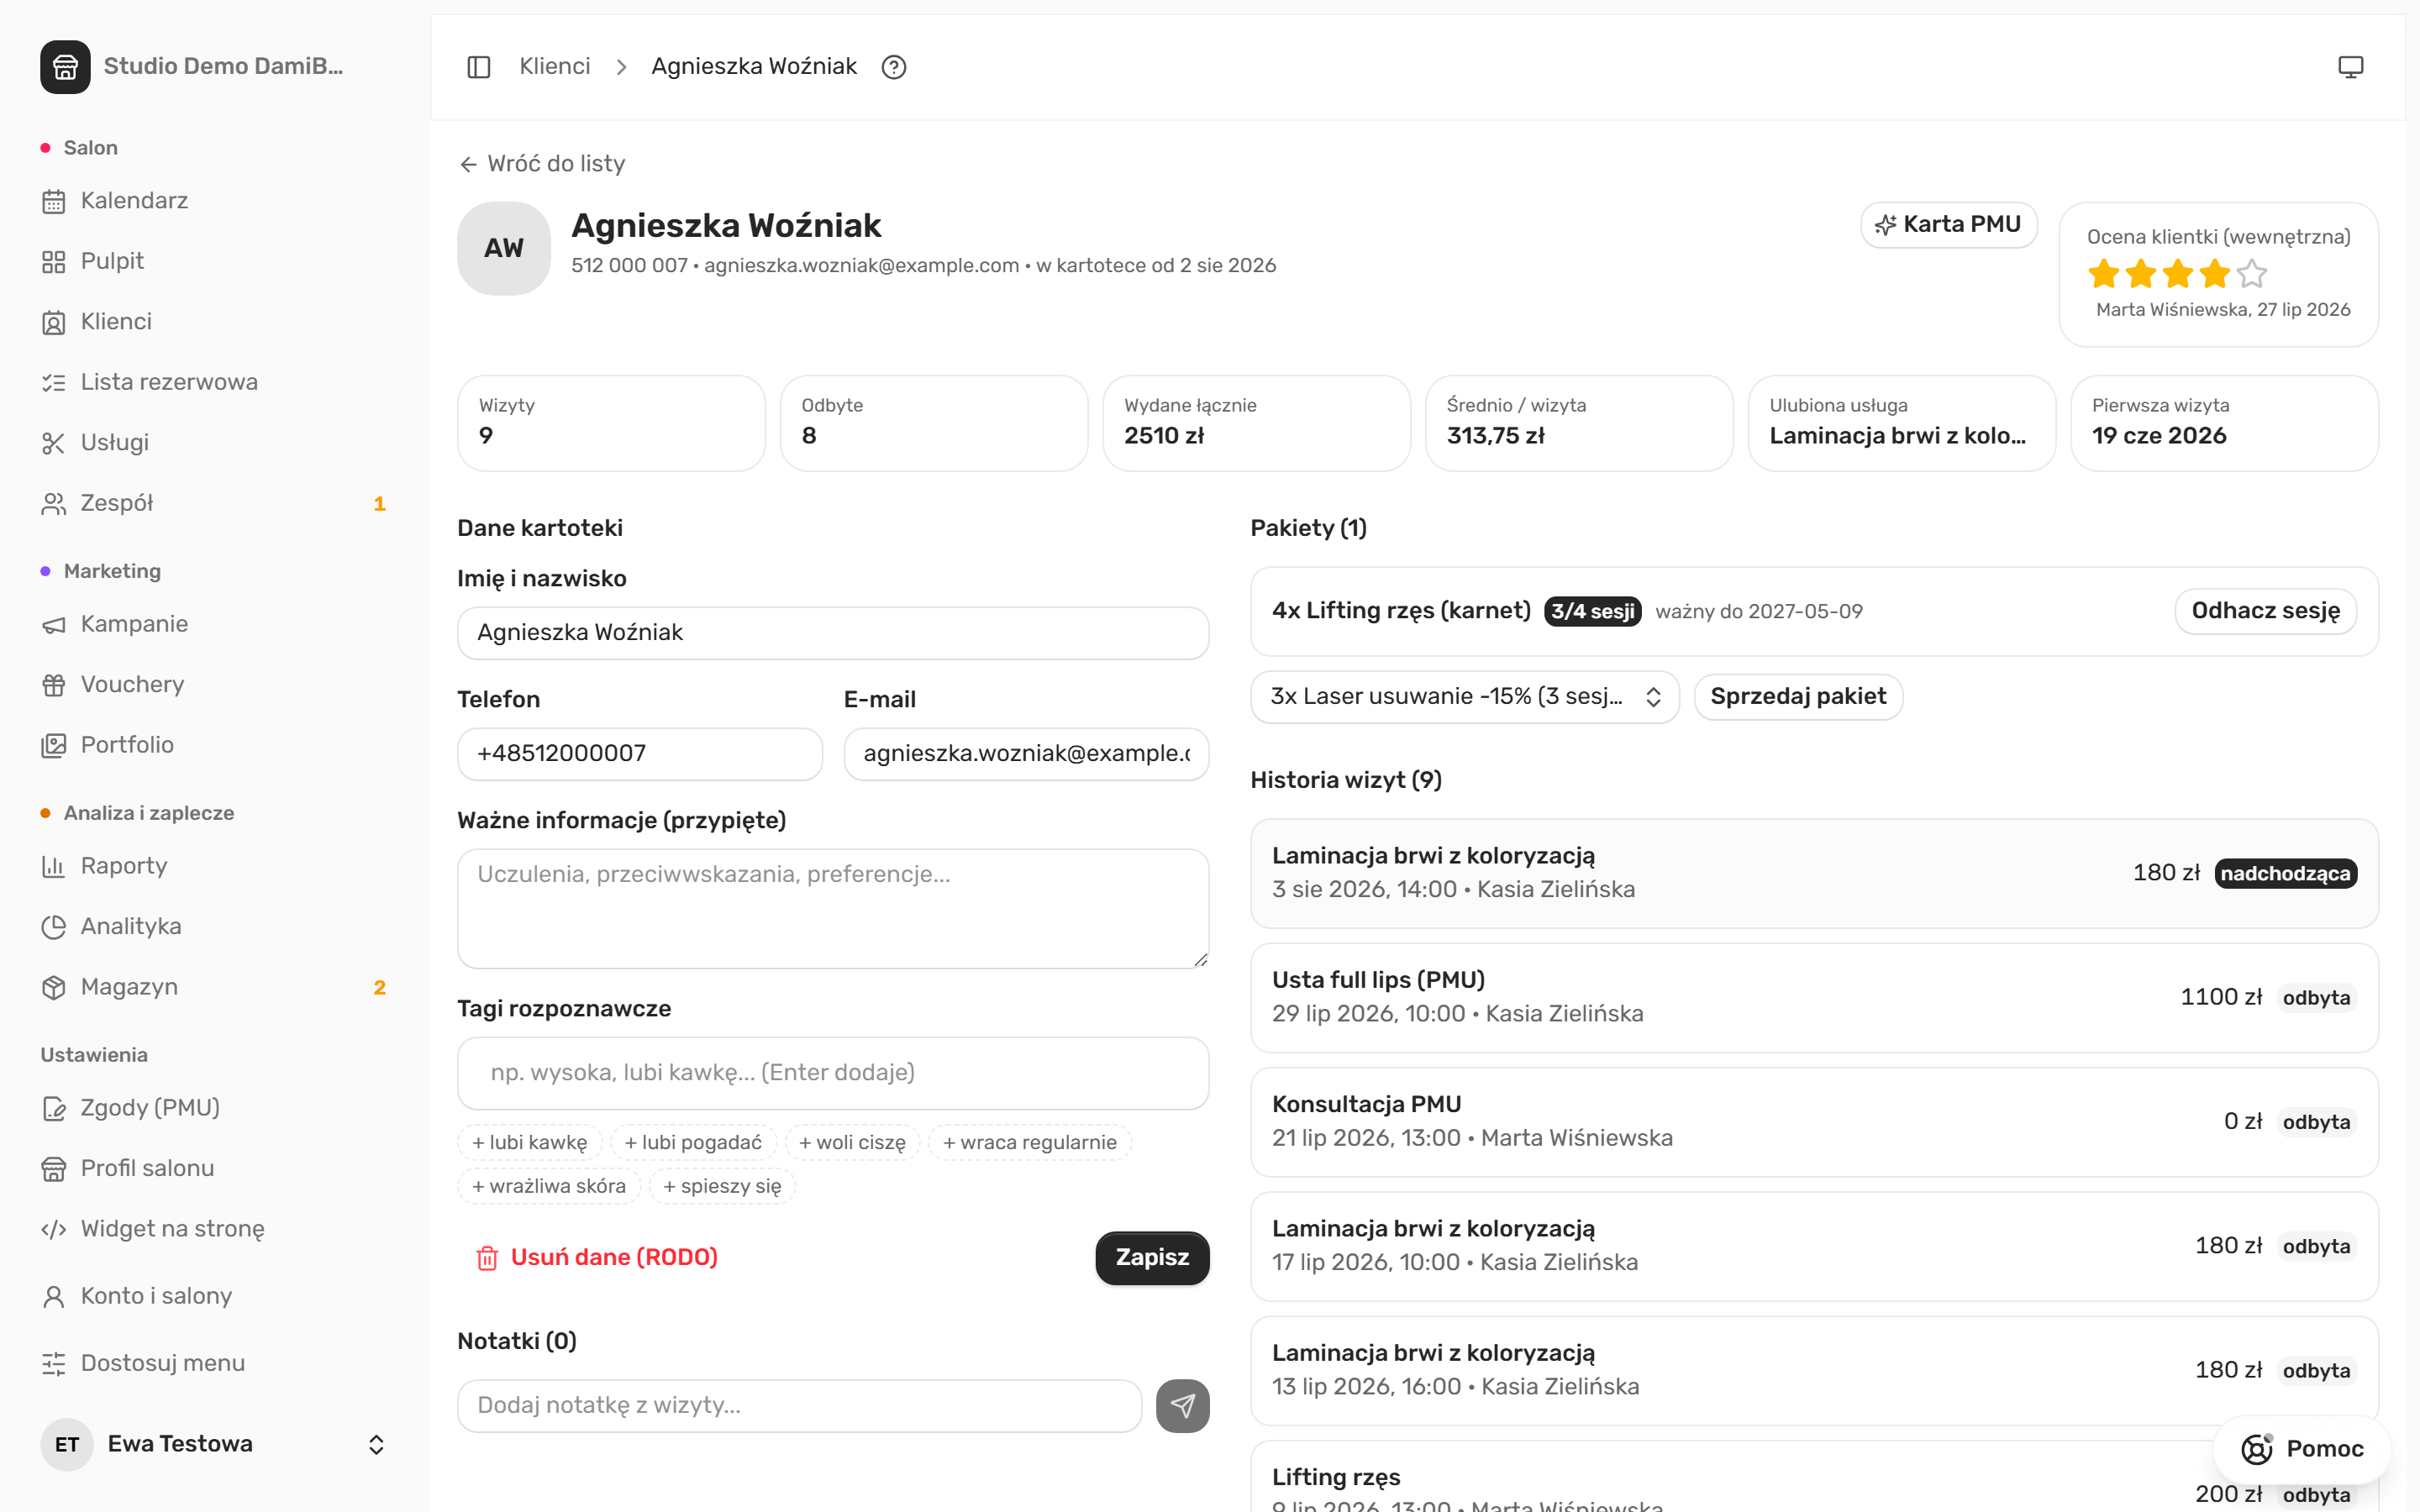Set rating to four stars
Image resolution: width=2420 pixels, height=1512 pixels.
[2215, 273]
